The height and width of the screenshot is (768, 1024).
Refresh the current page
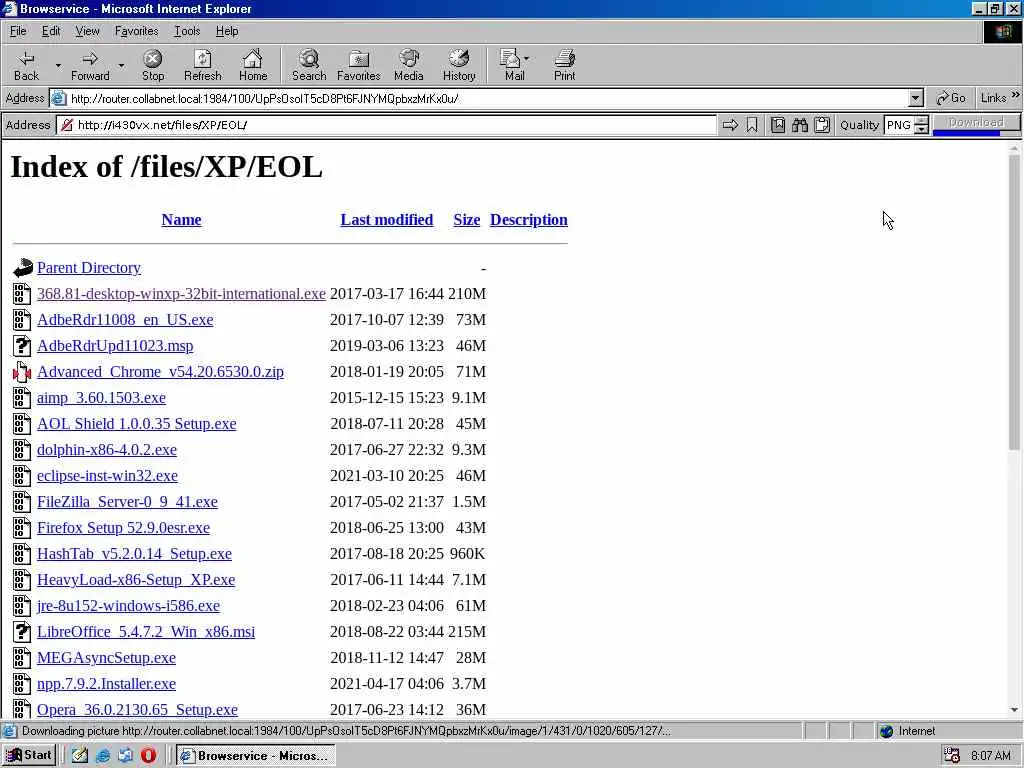(202, 66)
